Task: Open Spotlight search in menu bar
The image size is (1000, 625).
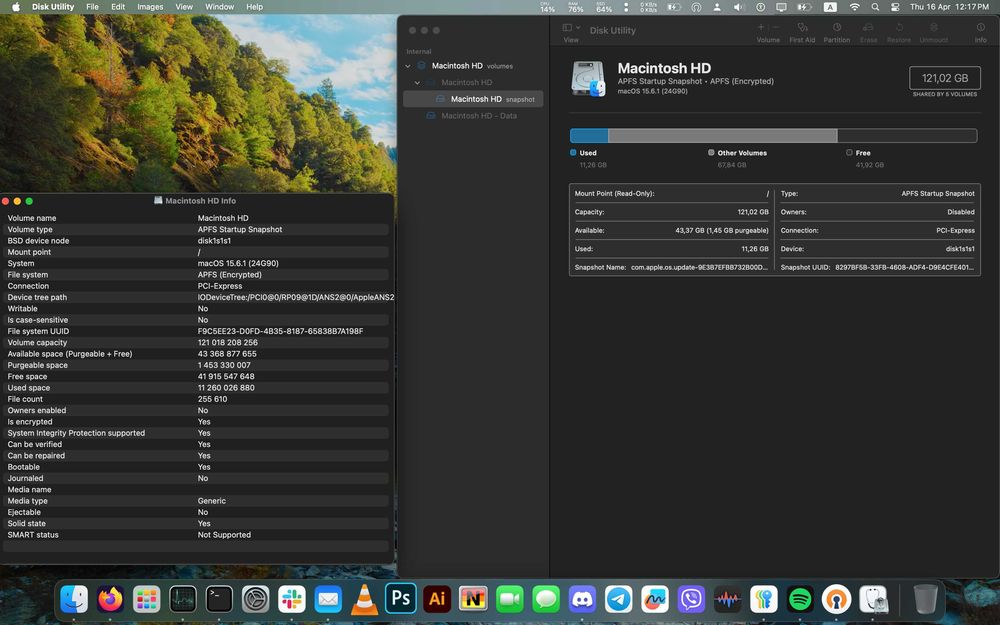Action: [x=875, y=6]
